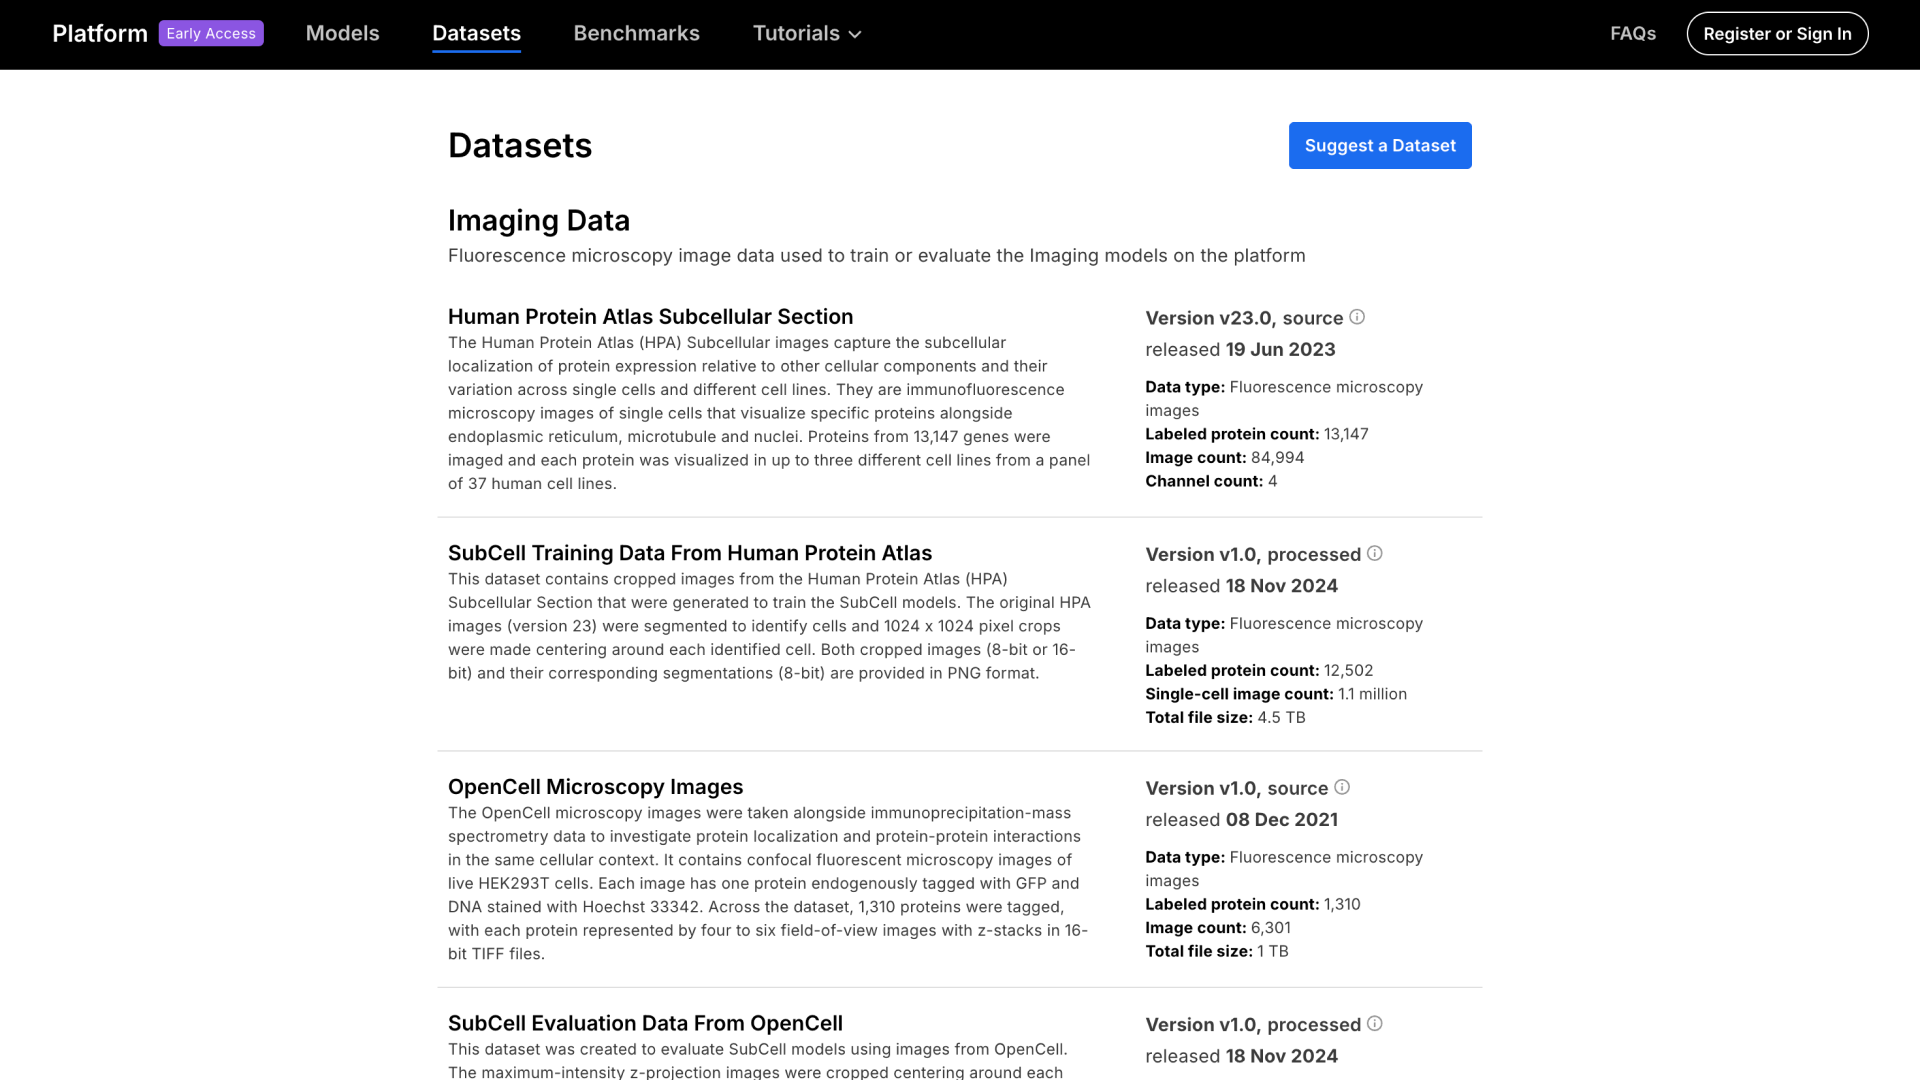Click the Platform logo in the navigation bar
Image resolution: width=1920 pixels, height=1080 pixels.
click(x=99, y=33)
